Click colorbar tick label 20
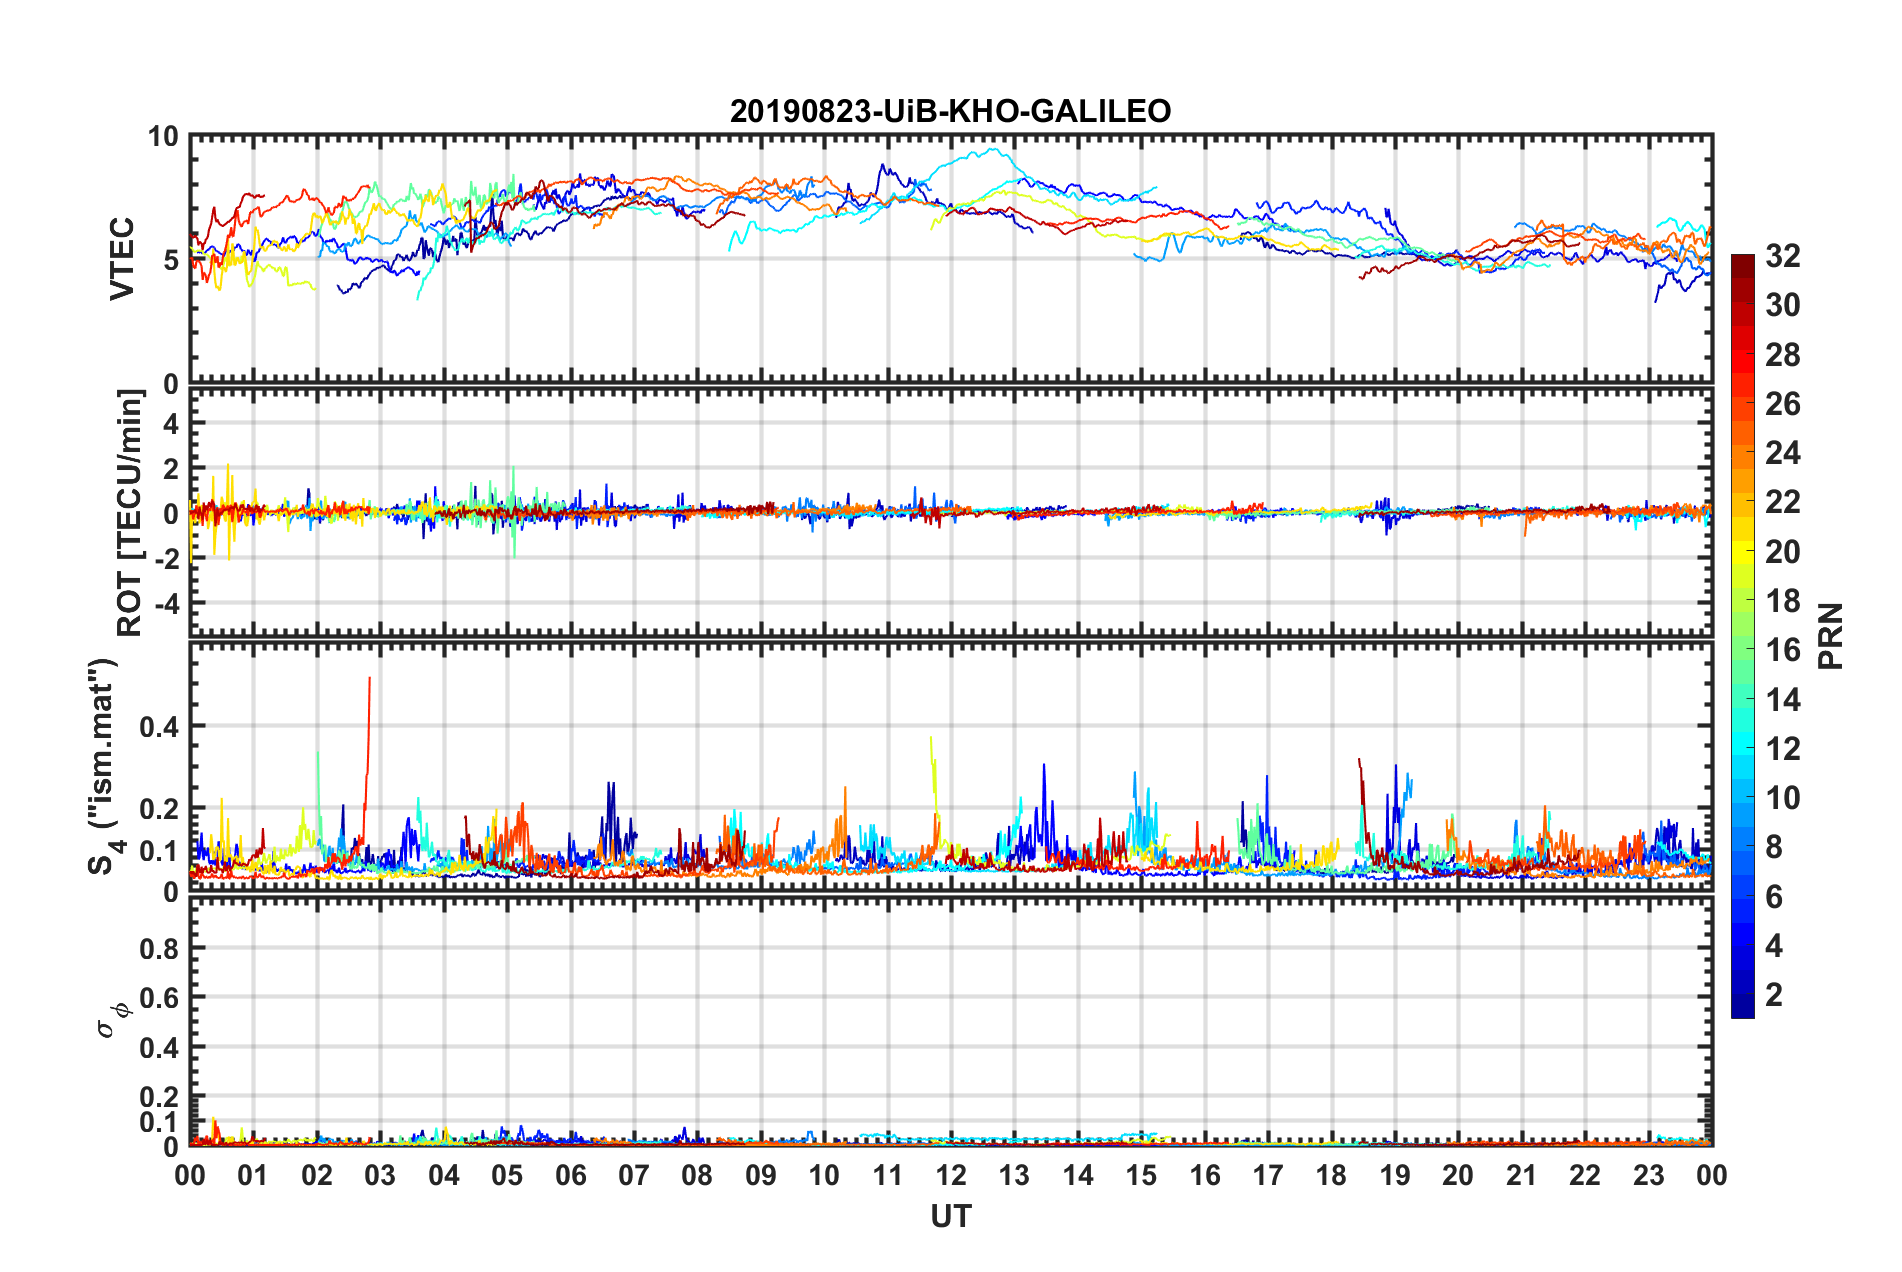Screen dimensions: 1902x1272 (x=1782, y=552)
